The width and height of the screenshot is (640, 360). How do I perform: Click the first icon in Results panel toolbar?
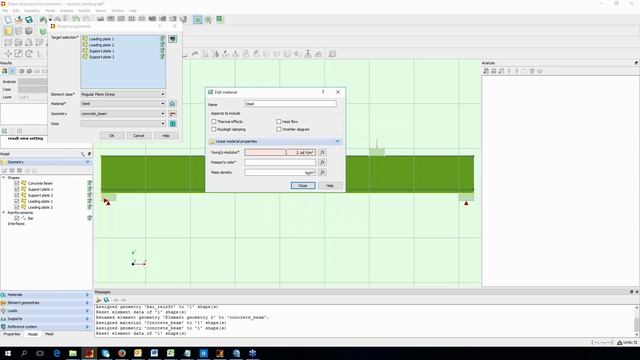[4, 71]
